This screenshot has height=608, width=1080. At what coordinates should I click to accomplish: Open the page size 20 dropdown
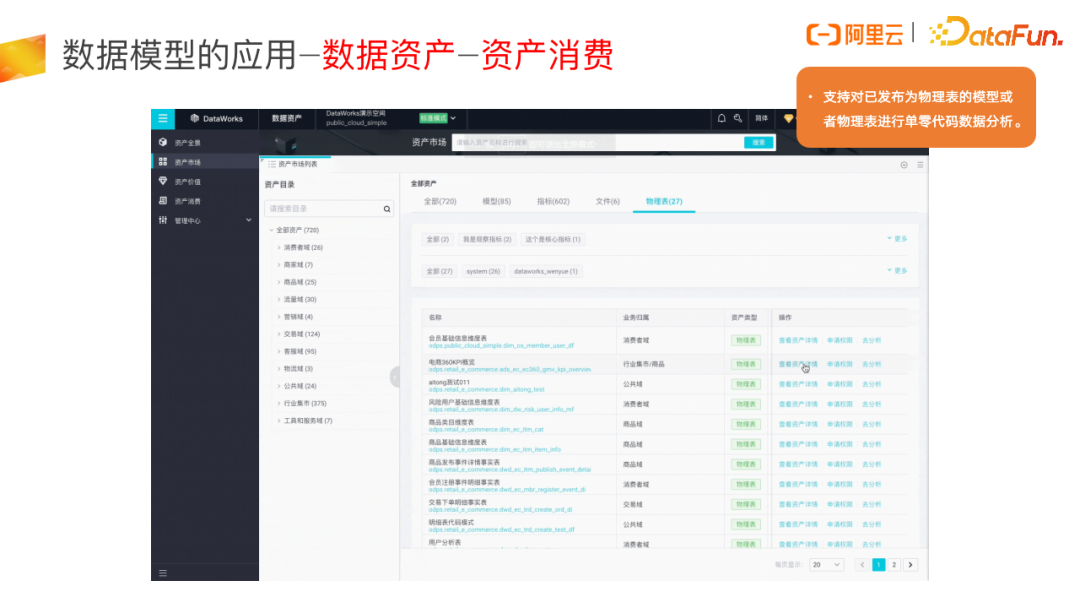(827, 564)
